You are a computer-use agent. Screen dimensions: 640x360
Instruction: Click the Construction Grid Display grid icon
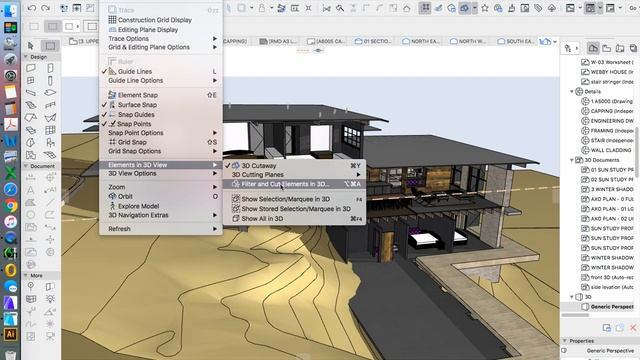[x=112, y=20]
